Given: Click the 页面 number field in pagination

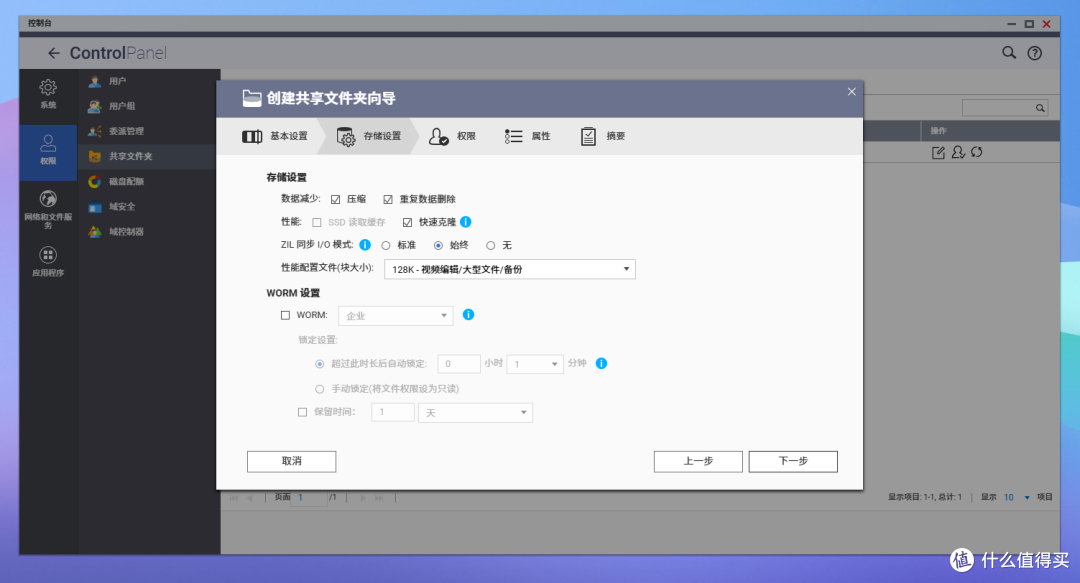Looking at the screenshot, I should click(309, 497).
